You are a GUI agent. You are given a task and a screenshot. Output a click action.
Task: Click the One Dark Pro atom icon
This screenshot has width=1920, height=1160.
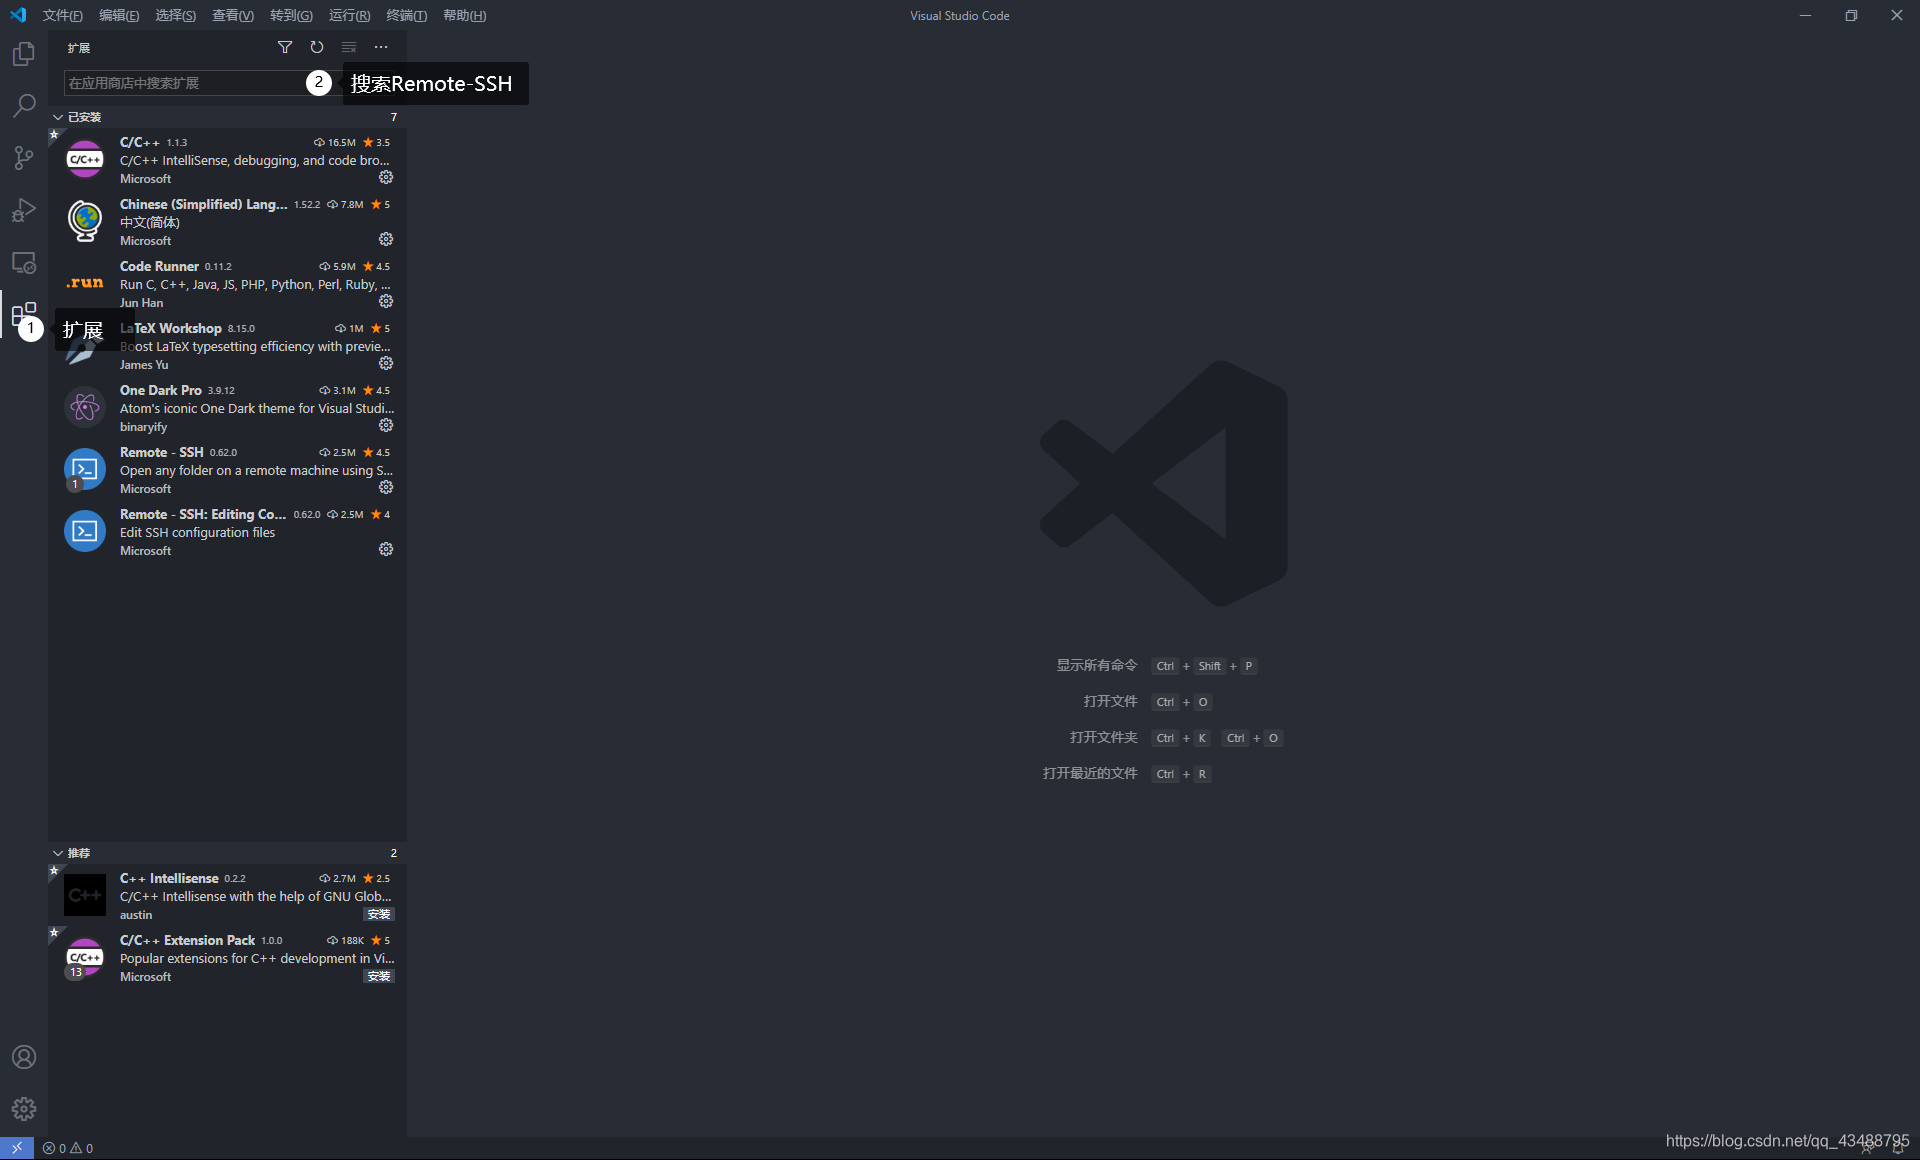click(x=85, y=407)
